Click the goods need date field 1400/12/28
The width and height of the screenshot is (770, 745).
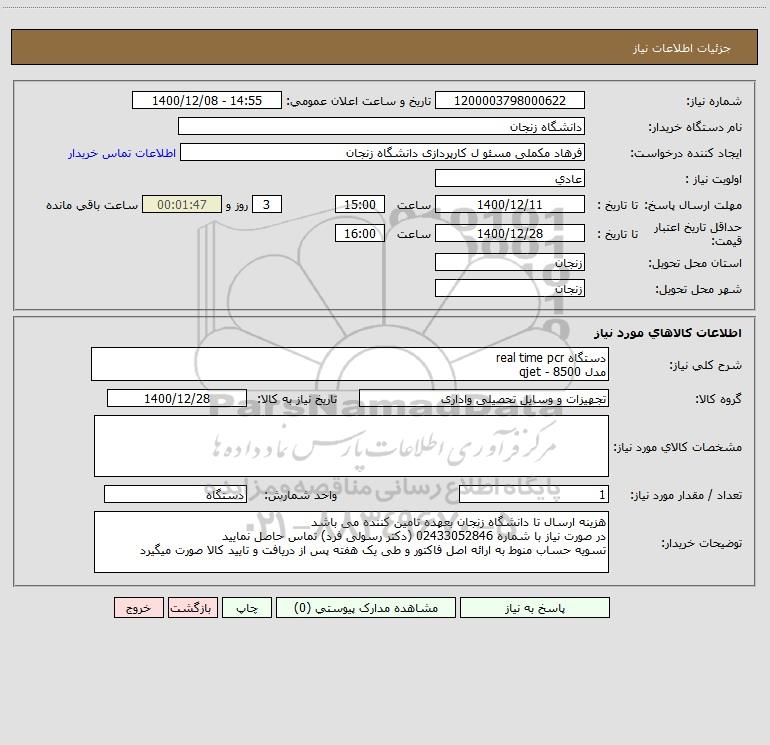[x=177, y=398]
